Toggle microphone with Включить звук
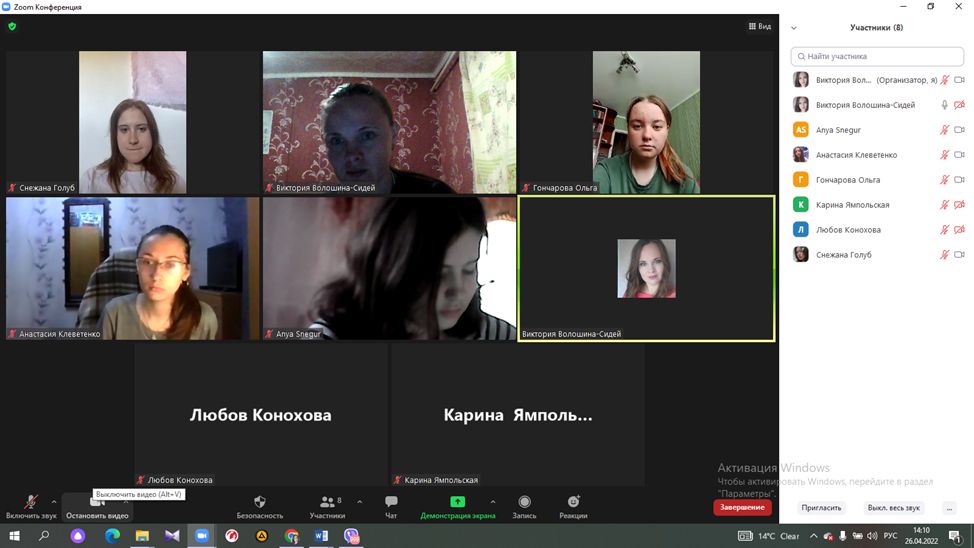 pyautogui.click(x=31, y=502)
